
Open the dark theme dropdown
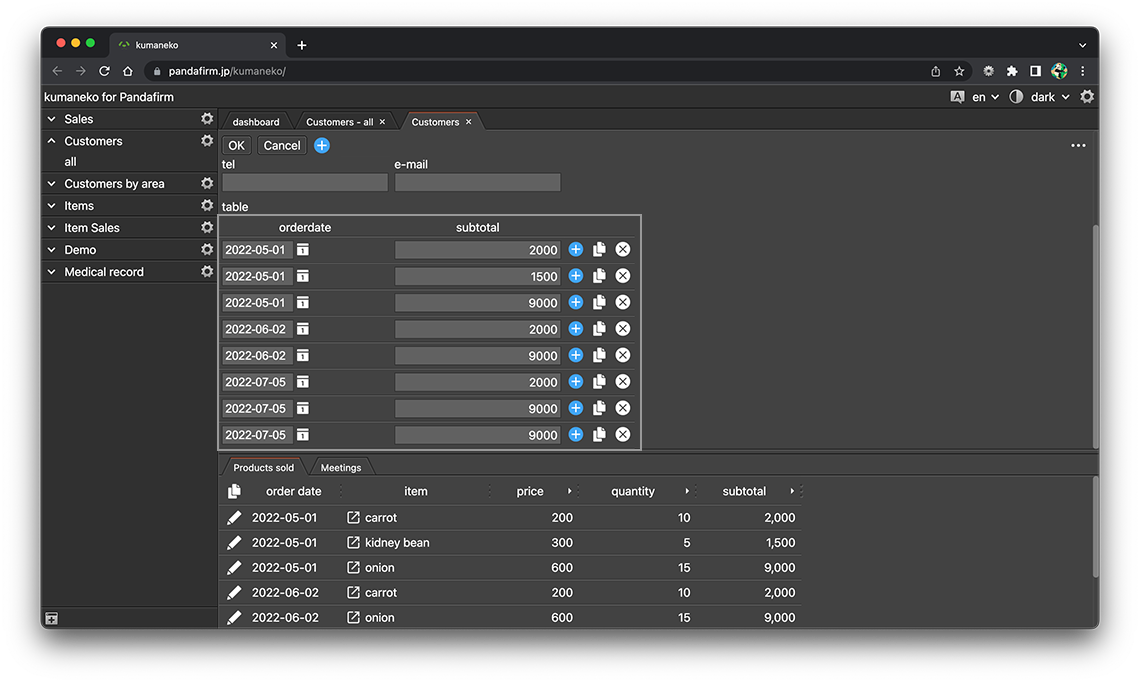point(1049,97)
